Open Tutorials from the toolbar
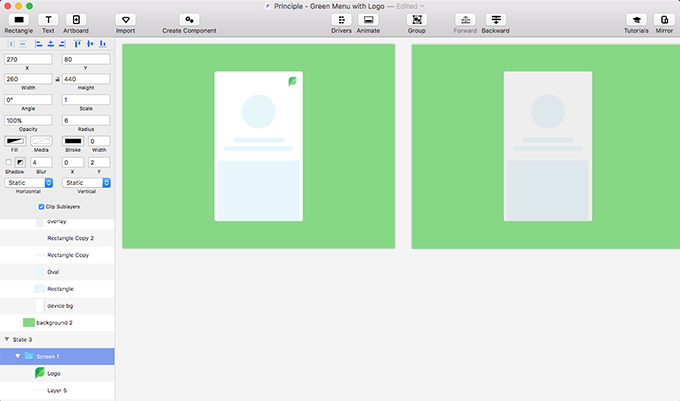 coord(636,20)
